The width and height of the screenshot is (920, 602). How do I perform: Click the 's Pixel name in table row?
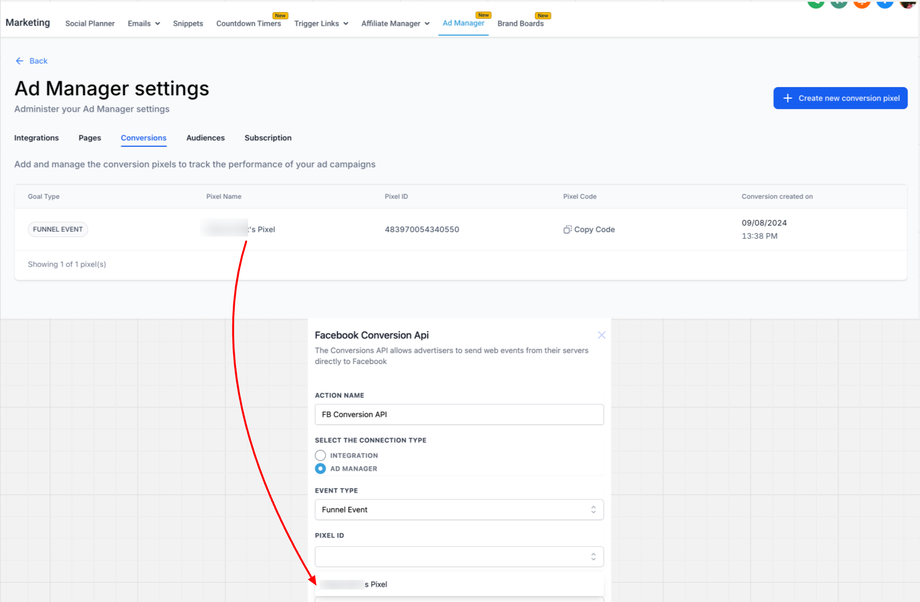pos(239,229)
